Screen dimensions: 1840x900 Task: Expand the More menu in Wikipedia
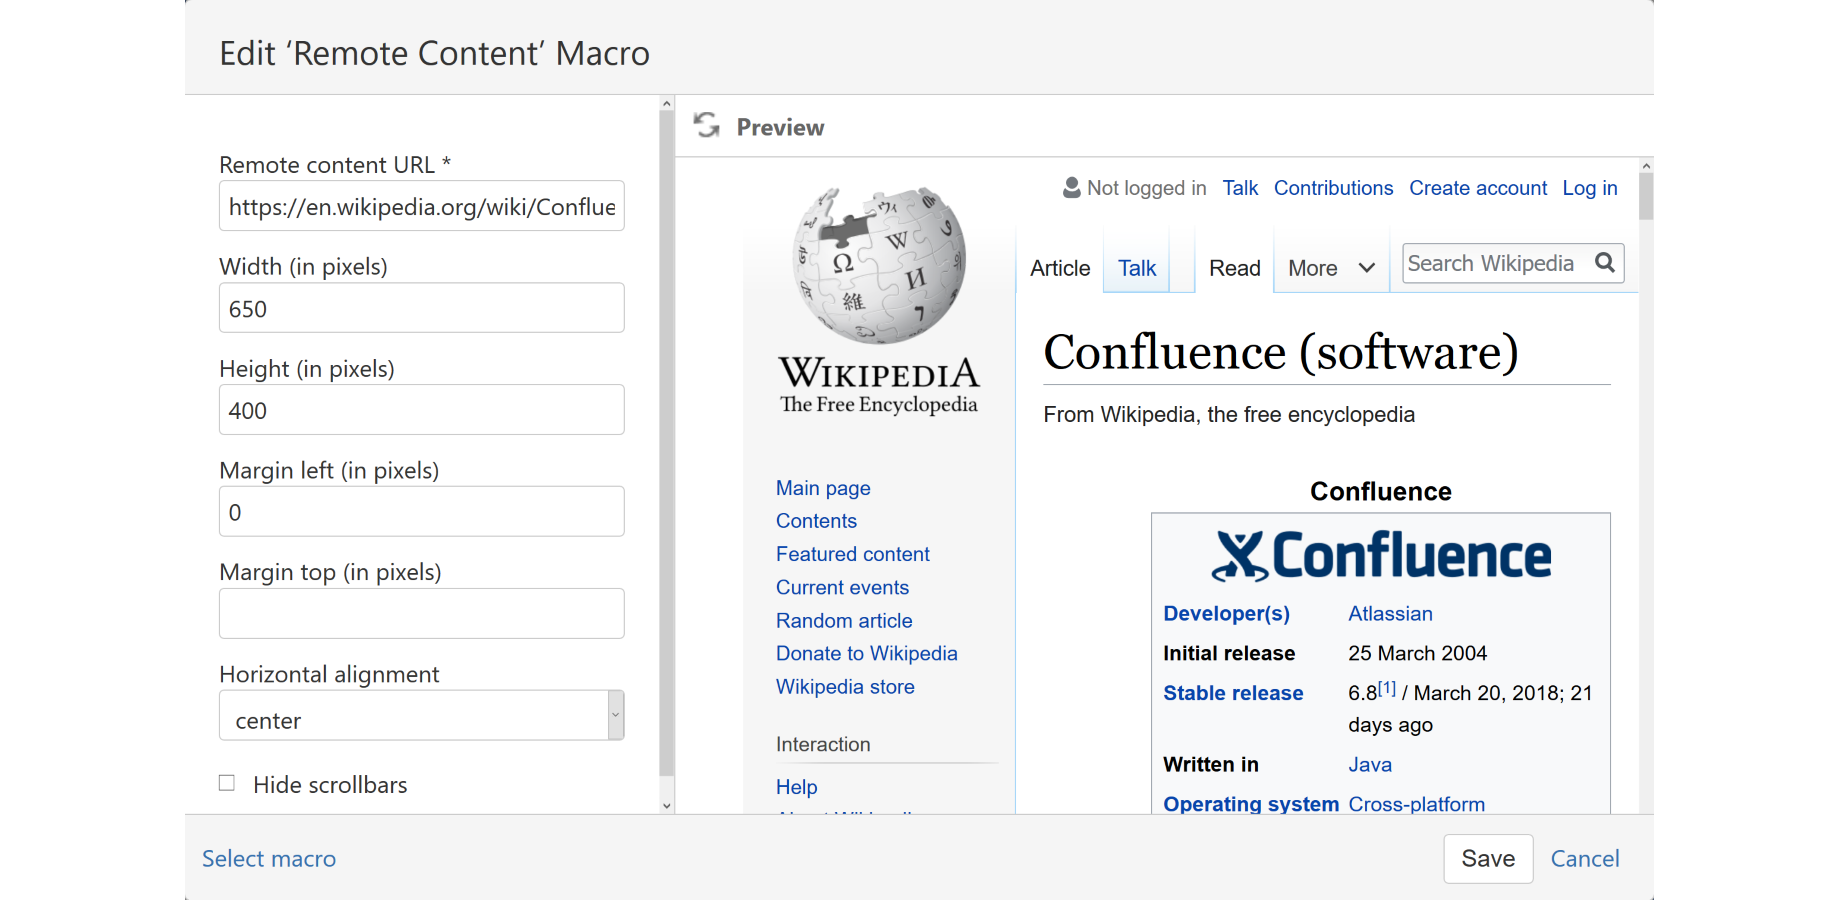pos(1331,268)
